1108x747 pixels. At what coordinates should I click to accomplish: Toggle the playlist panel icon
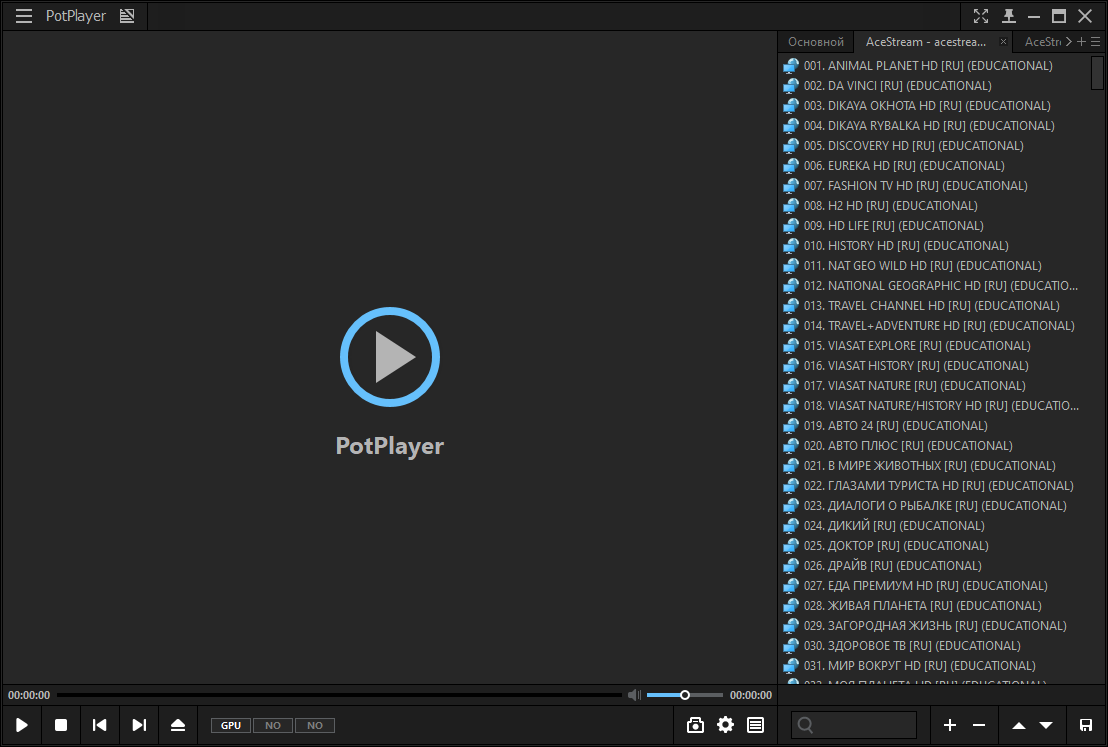click(x=755, y=725)
